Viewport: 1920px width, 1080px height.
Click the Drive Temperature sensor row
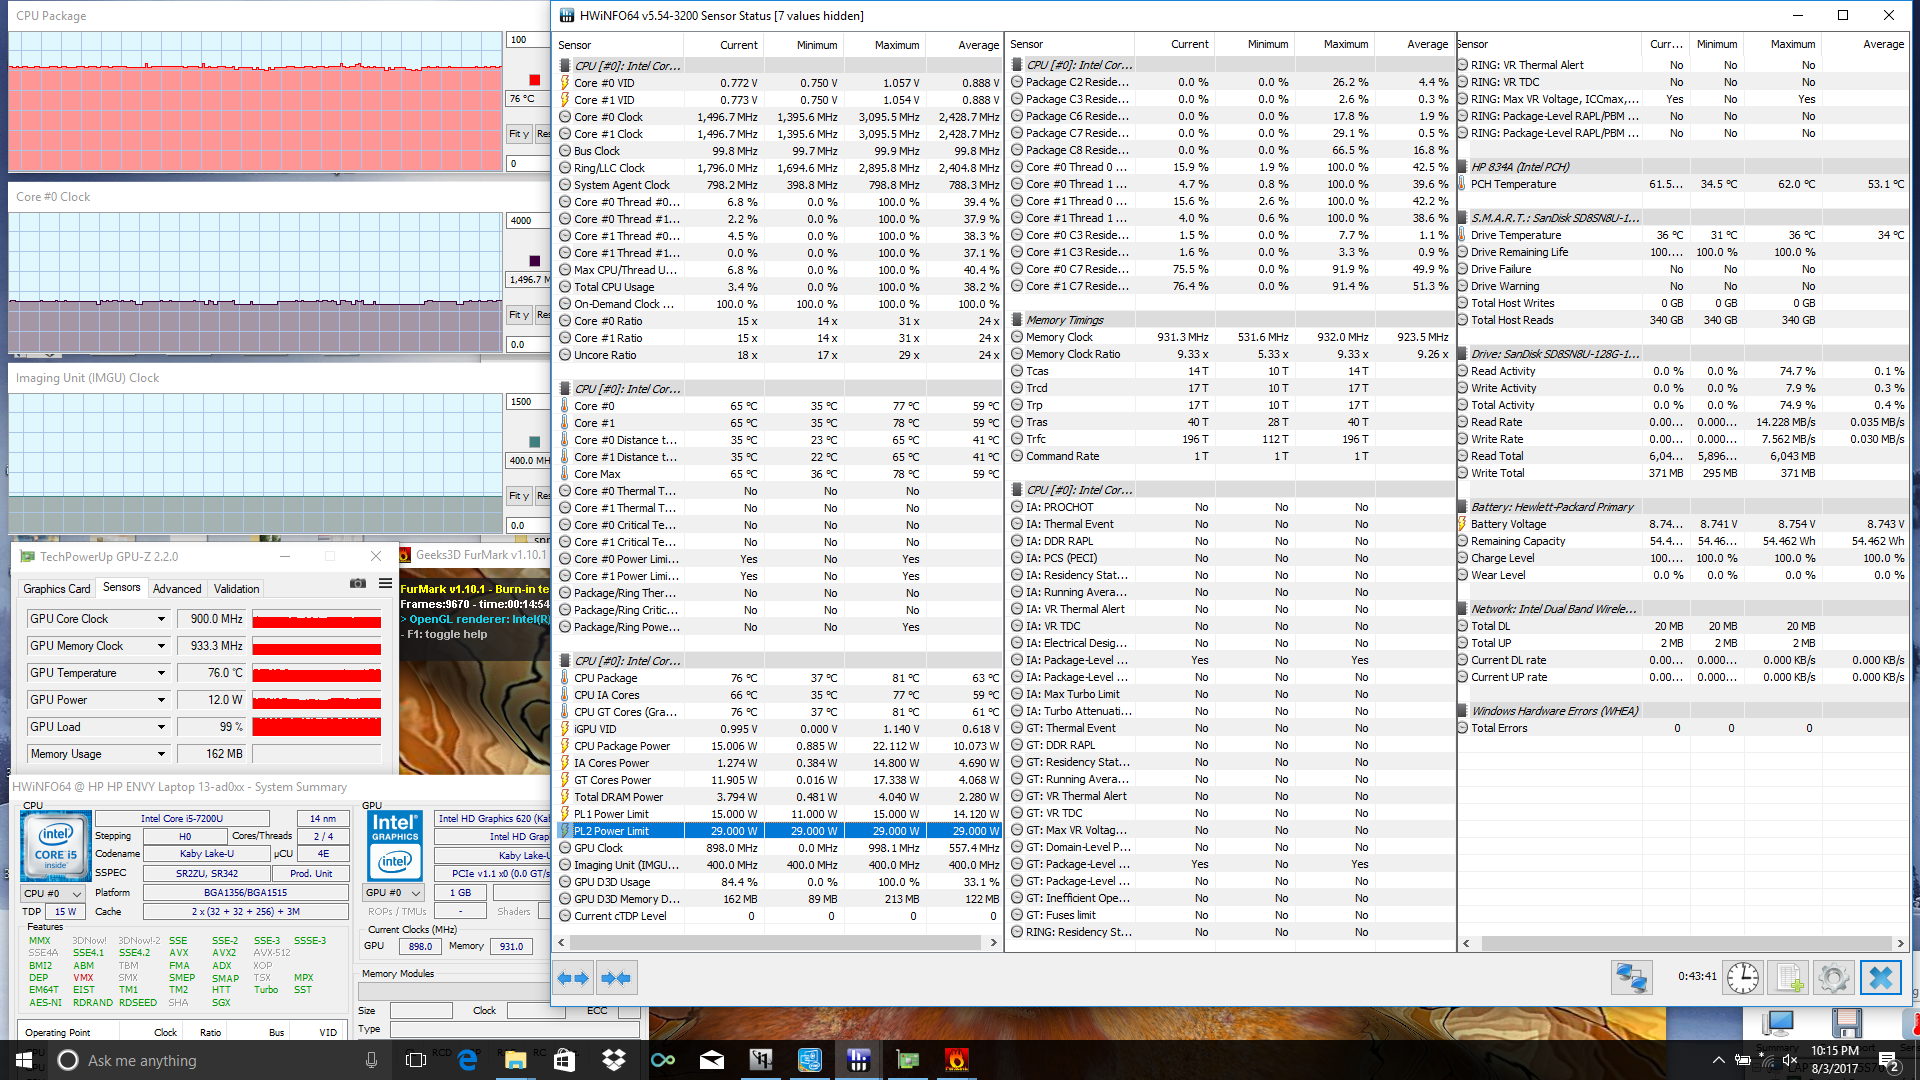pyautogui.click(x=1682, y=235)
